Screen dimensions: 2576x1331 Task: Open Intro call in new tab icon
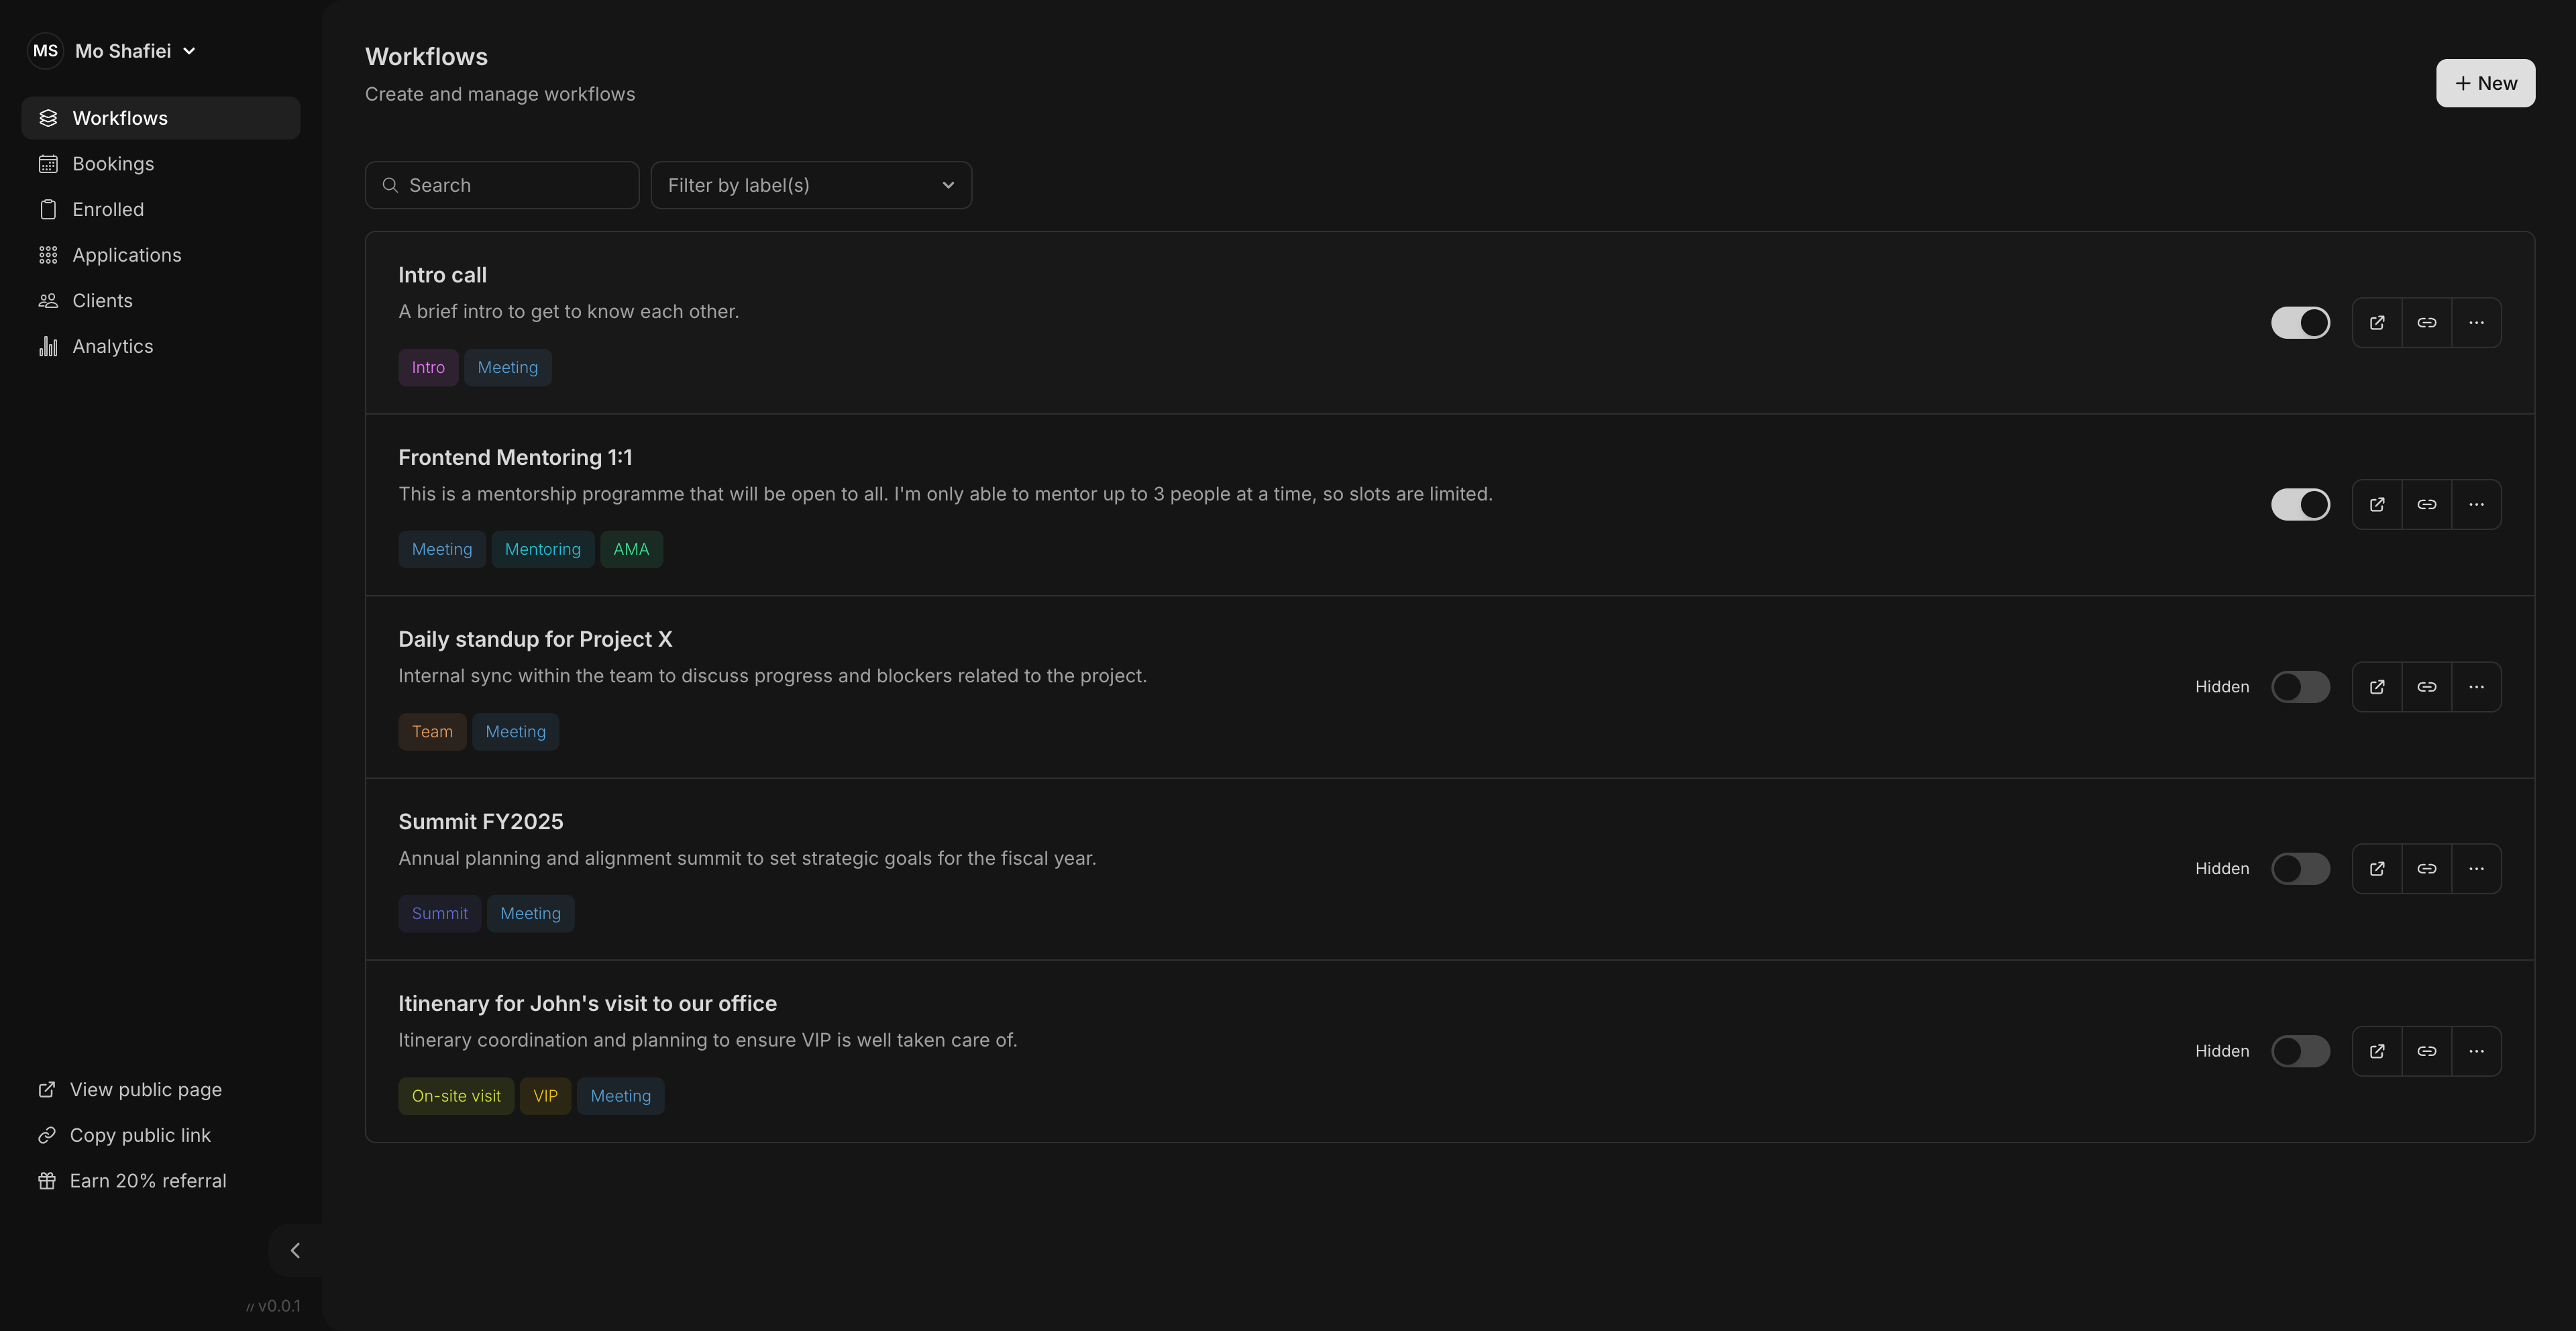(2377, 323)
